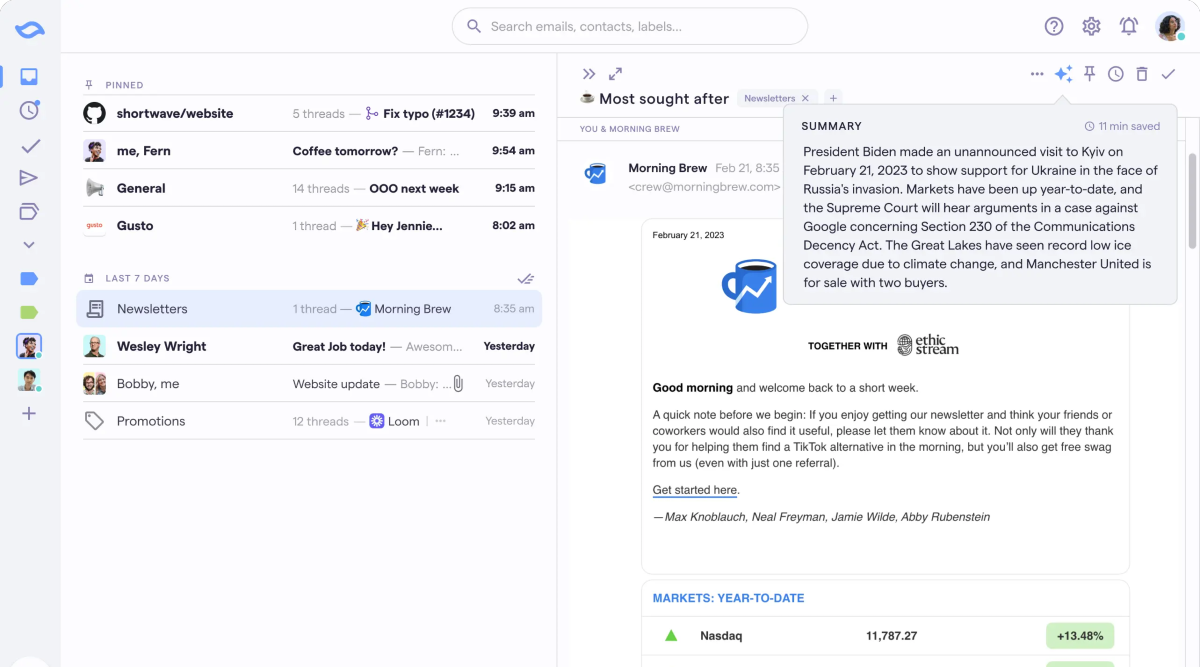Open the Done view via sidebar checkmark

(x=29, y=145)
